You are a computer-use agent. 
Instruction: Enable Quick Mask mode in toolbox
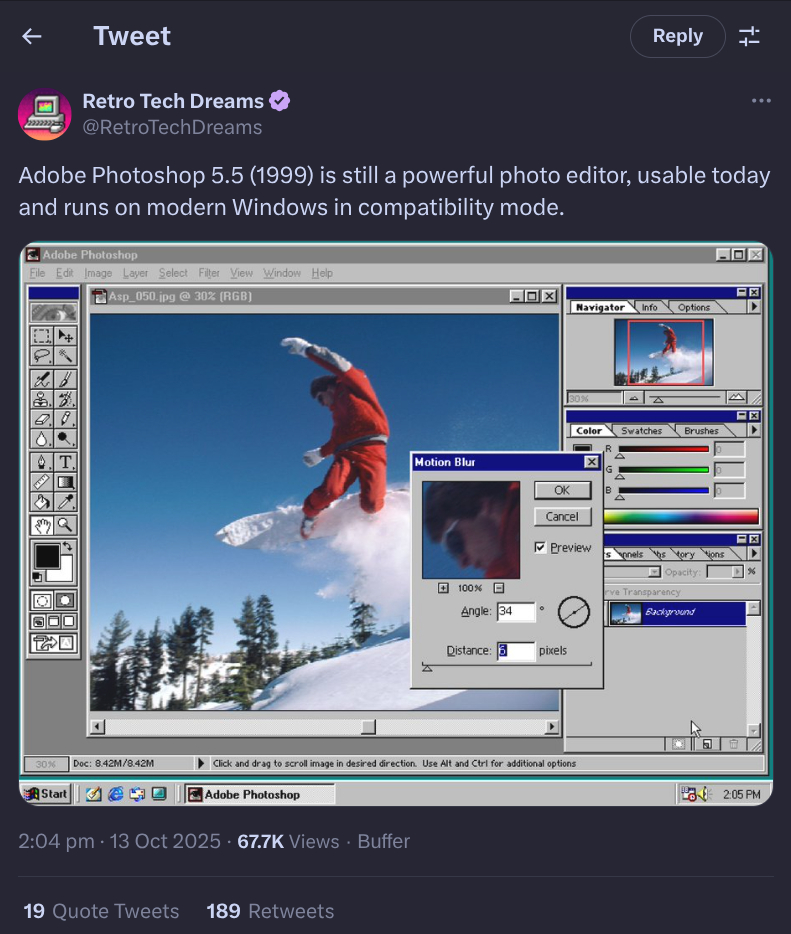coord(65,601)
